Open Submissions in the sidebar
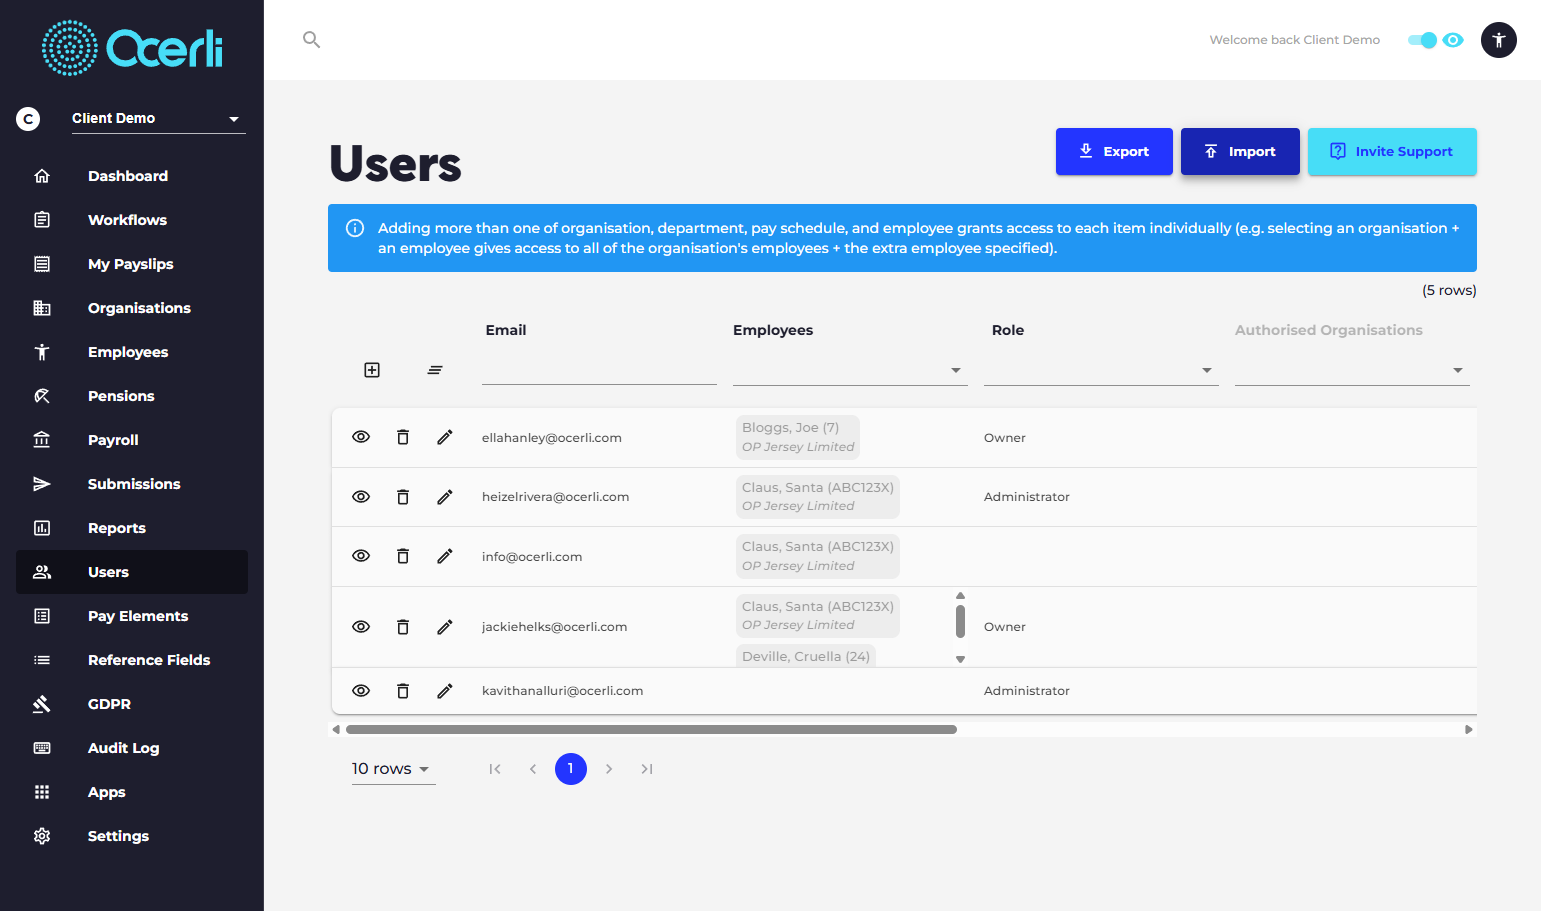This screenshot has width=1541, height=911. click(x=132, y=484)
